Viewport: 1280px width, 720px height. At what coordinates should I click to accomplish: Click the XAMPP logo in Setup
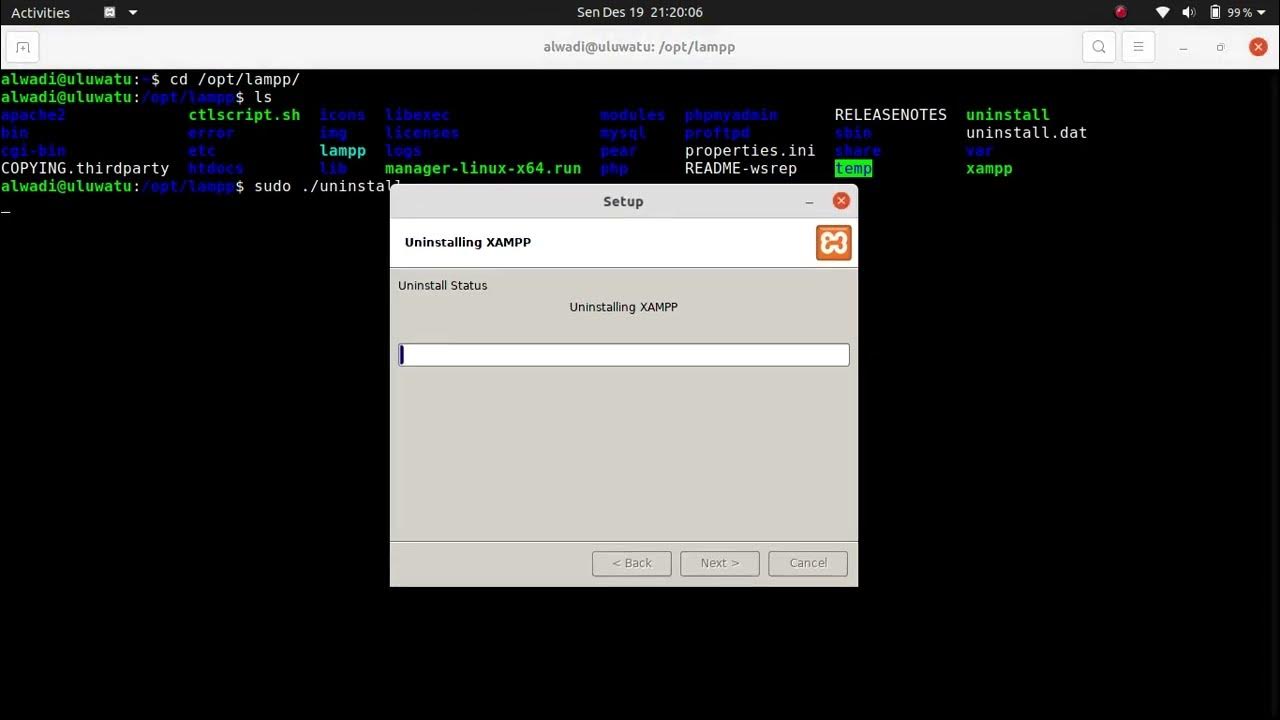[833, 242]
